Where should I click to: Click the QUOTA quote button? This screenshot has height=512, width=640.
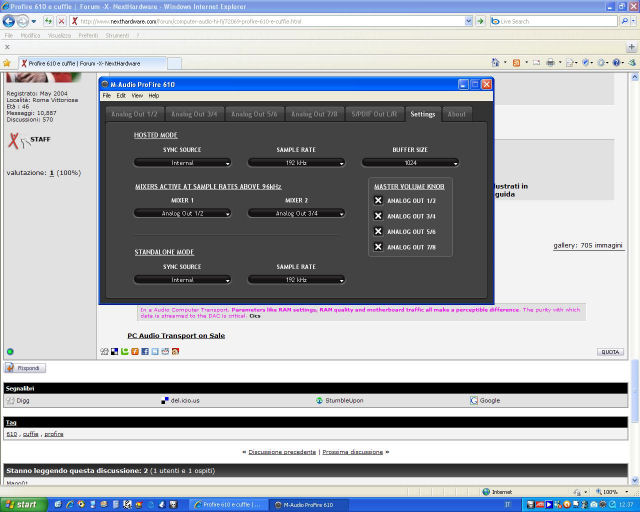point(610,352)
